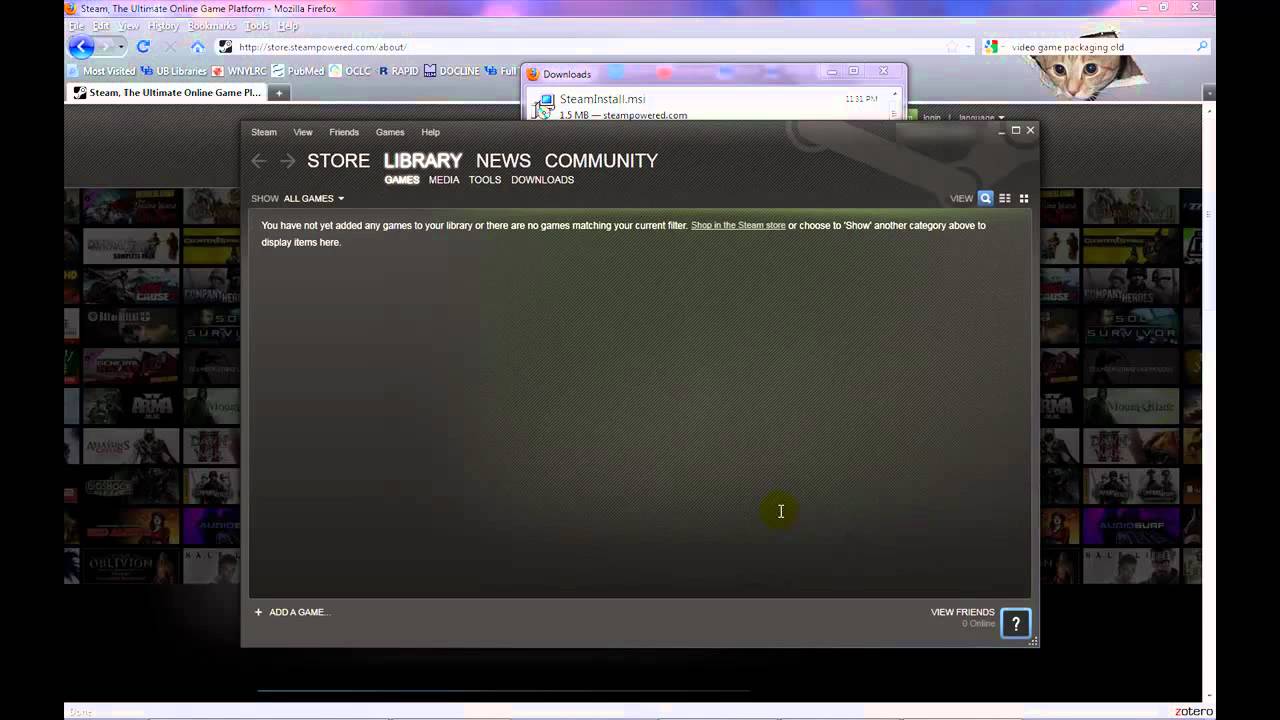Open Firefox Edit menu
Viewport: 1280px width, 720px height.
(101, 26)
